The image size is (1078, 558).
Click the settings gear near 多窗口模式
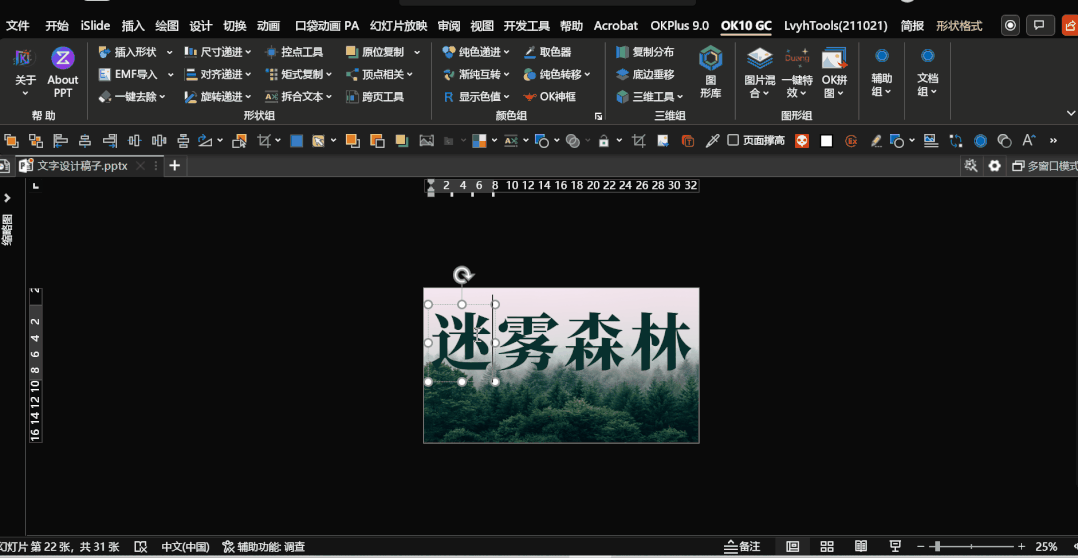tap(994, 166)
